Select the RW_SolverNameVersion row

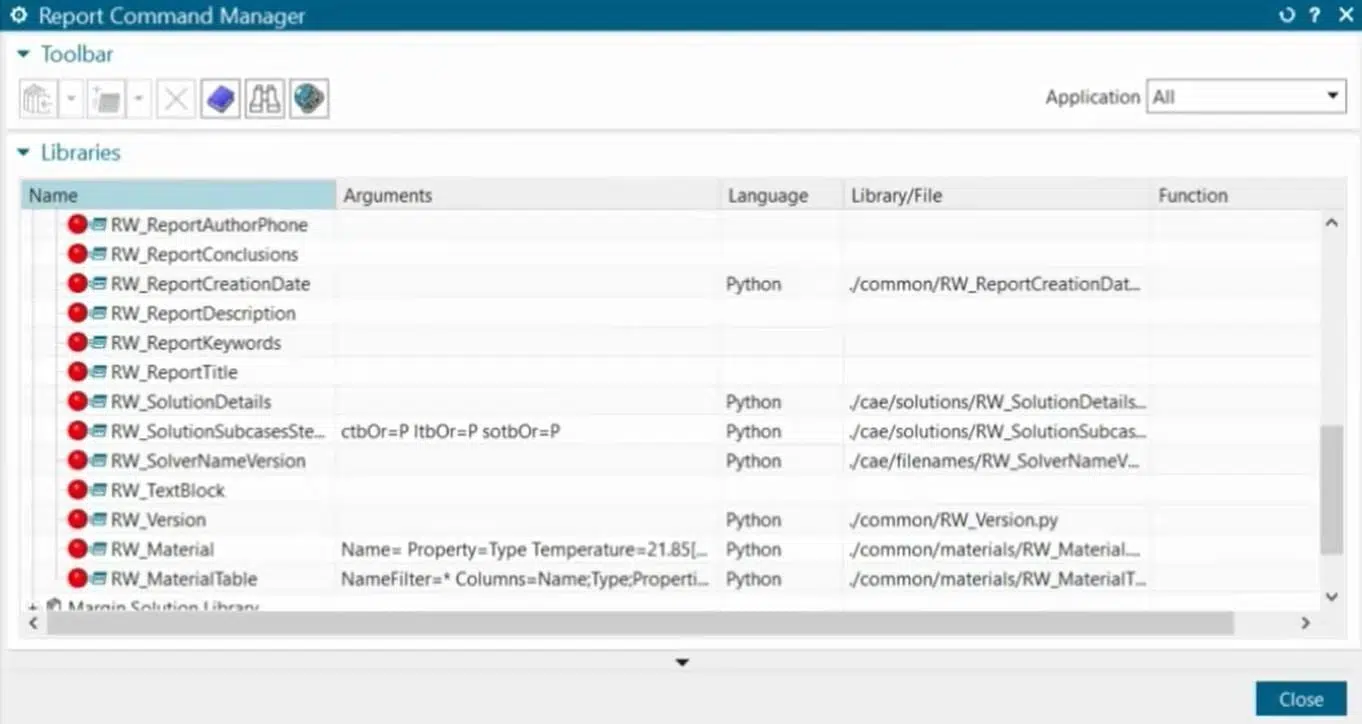(x=671, y=461)
